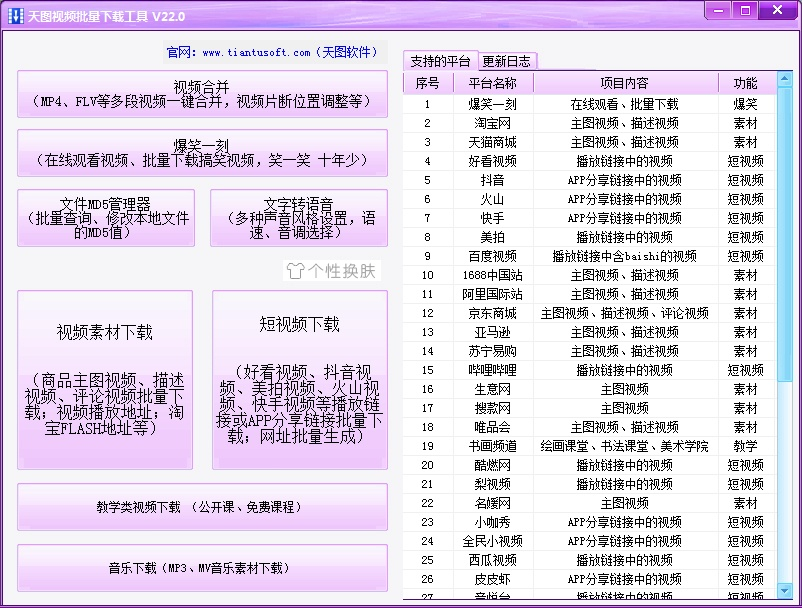Open 短视频下载 module

tap(300, 380)
